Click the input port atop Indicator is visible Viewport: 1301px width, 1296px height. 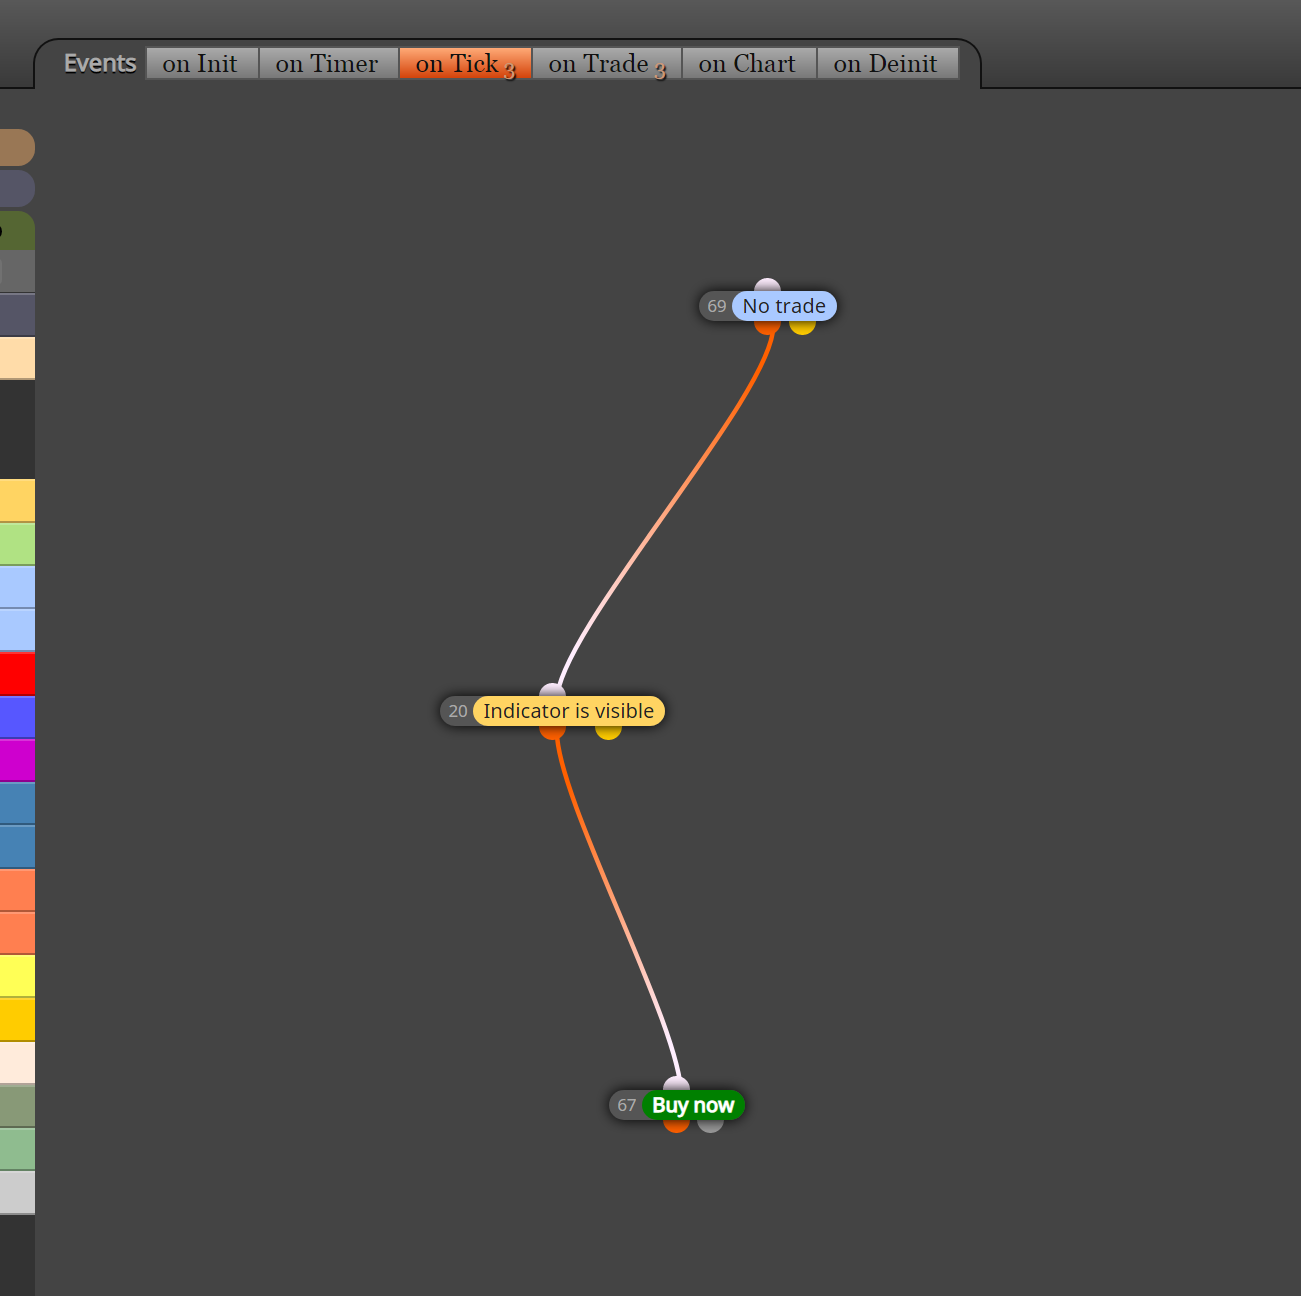coord(552,691)
